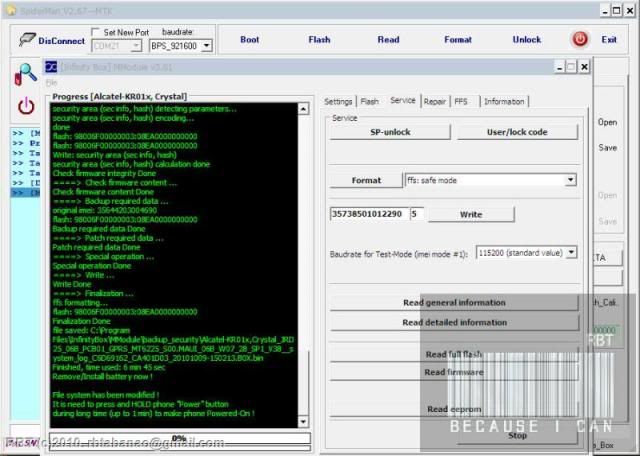Image resolution: width=640 pixels, height=456 pixels.
Task: Click the Write IMEI button
Action: [470, 214]
